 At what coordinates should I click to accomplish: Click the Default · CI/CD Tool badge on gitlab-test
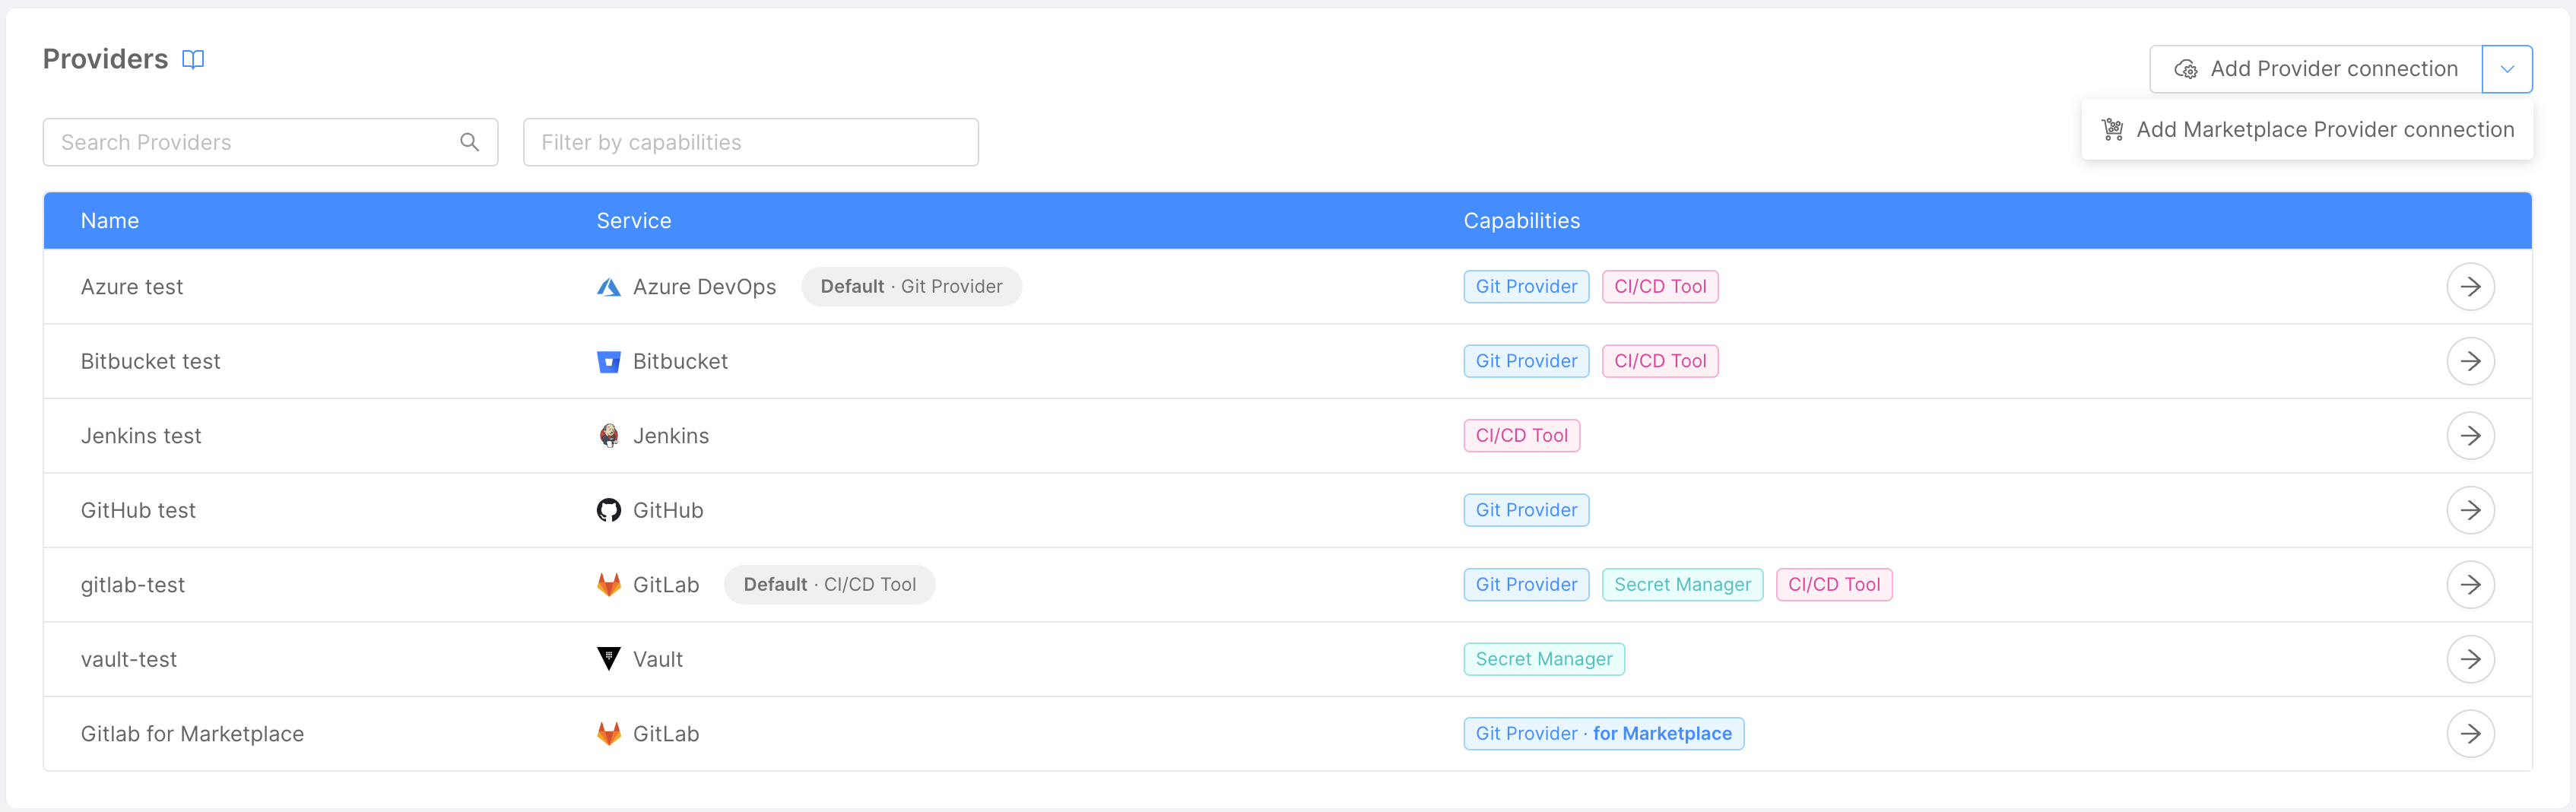coord(829,584)
